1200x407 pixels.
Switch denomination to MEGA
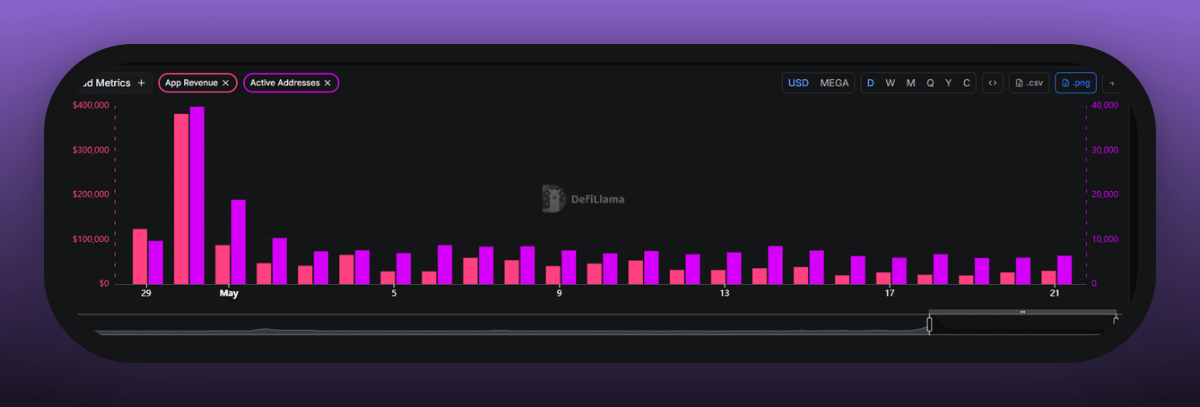834,83
